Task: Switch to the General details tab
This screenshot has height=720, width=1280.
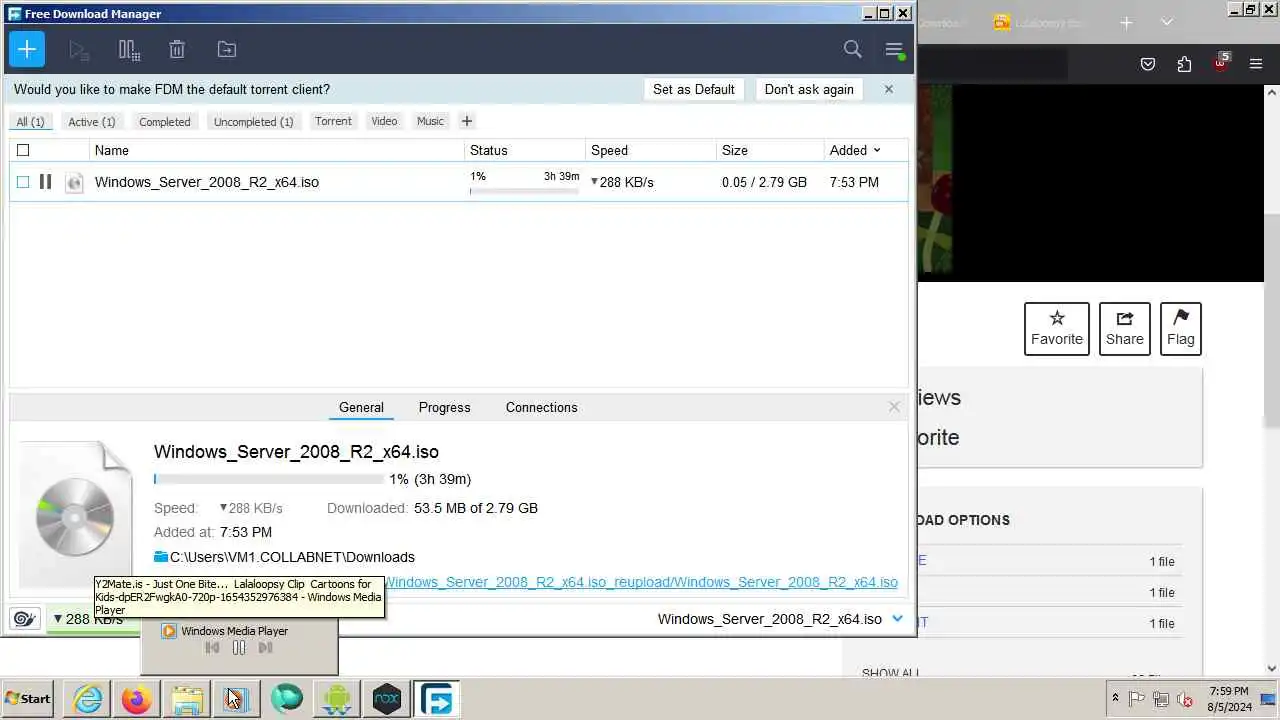Action: pos(361,407)
